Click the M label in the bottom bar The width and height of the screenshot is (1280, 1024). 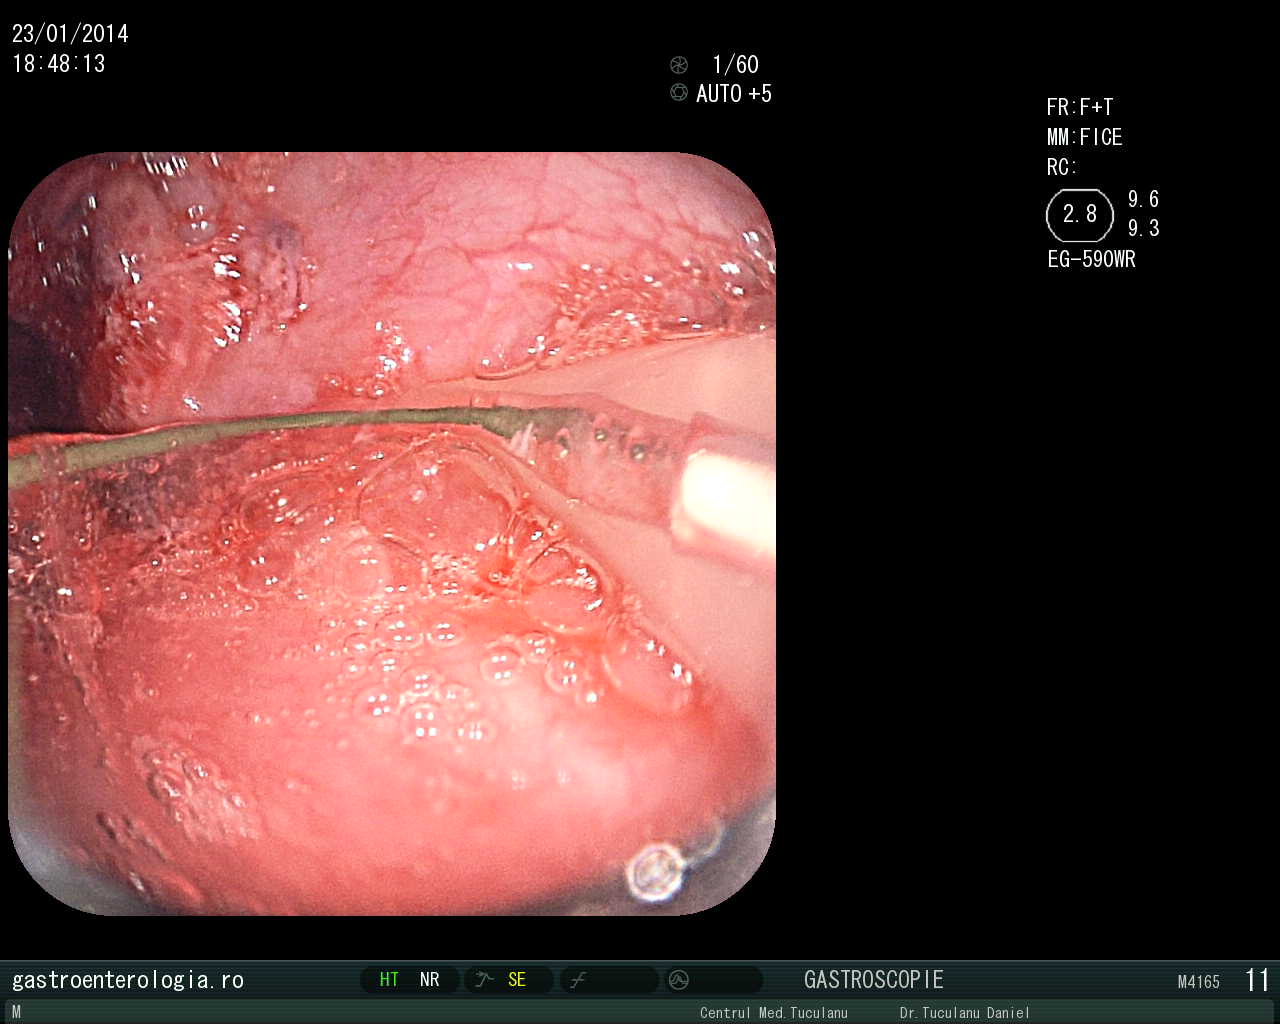pyautogui.click(x=16, y=1012)
